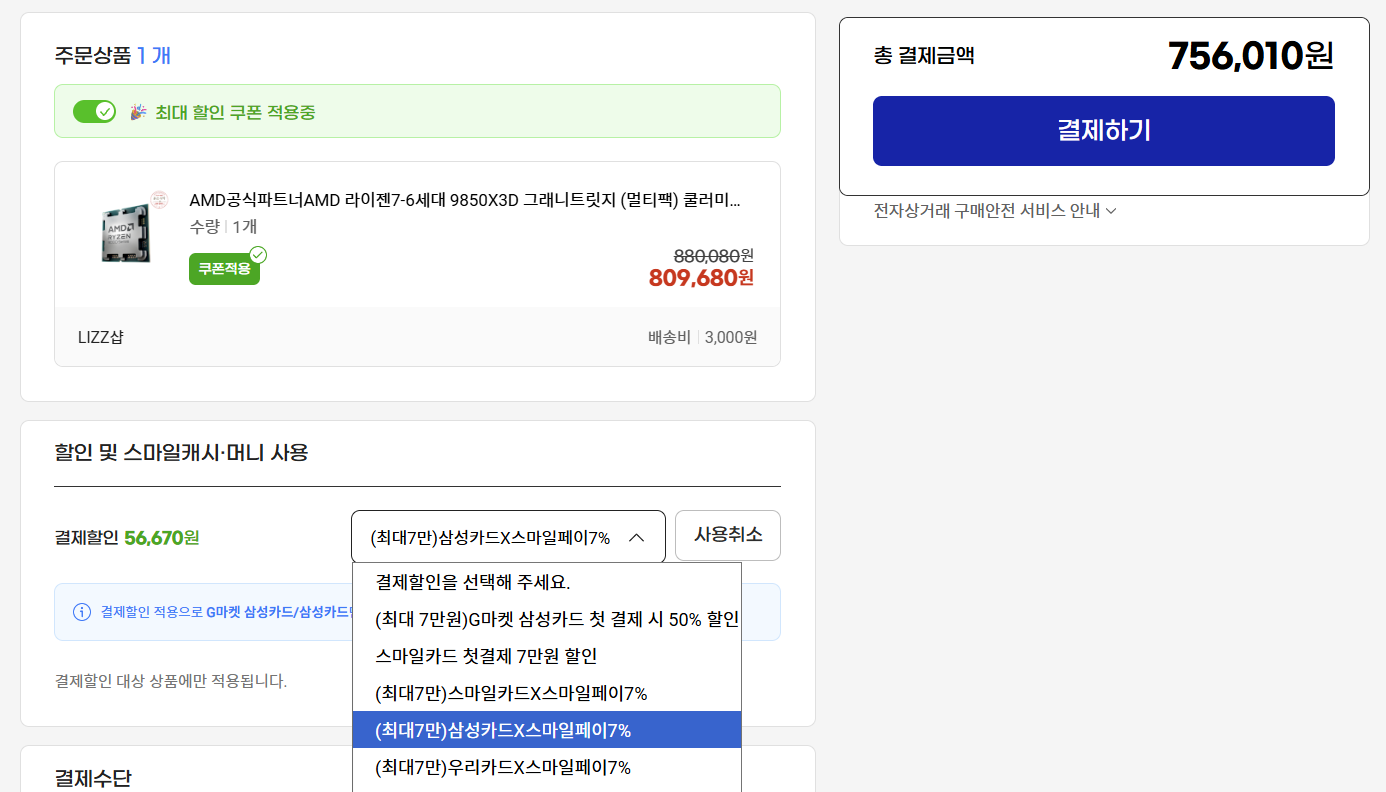Viewport: 1386px width, 792px height.
Task: Select highlighted (최대7만)삼성카드X스마일페이7% option
Action: click(503, 730)
